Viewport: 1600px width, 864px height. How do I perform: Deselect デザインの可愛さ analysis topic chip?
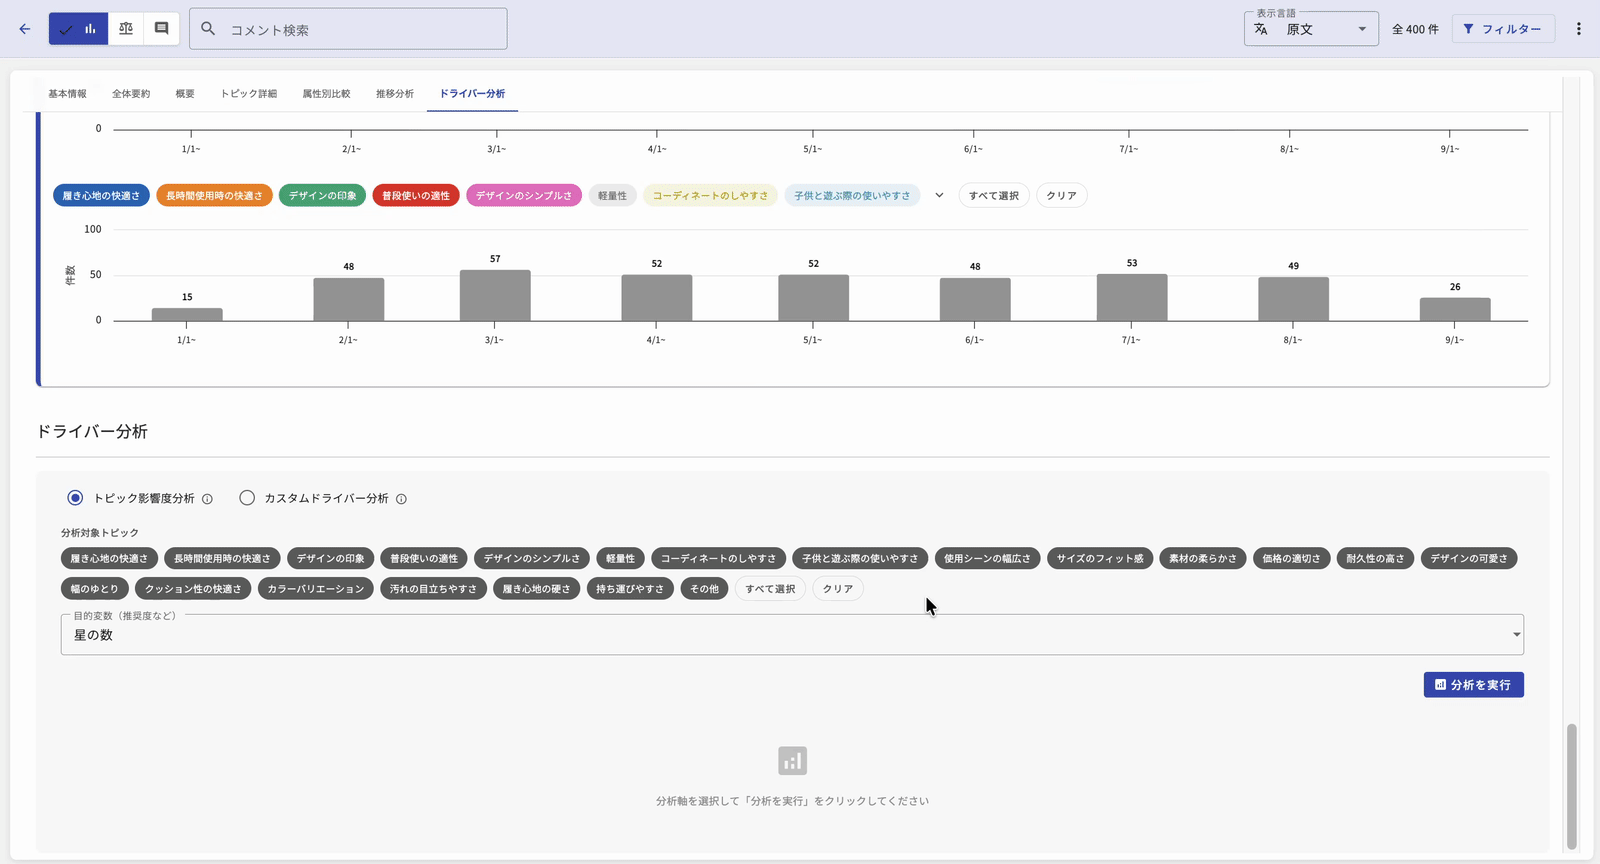(1469, 559)
